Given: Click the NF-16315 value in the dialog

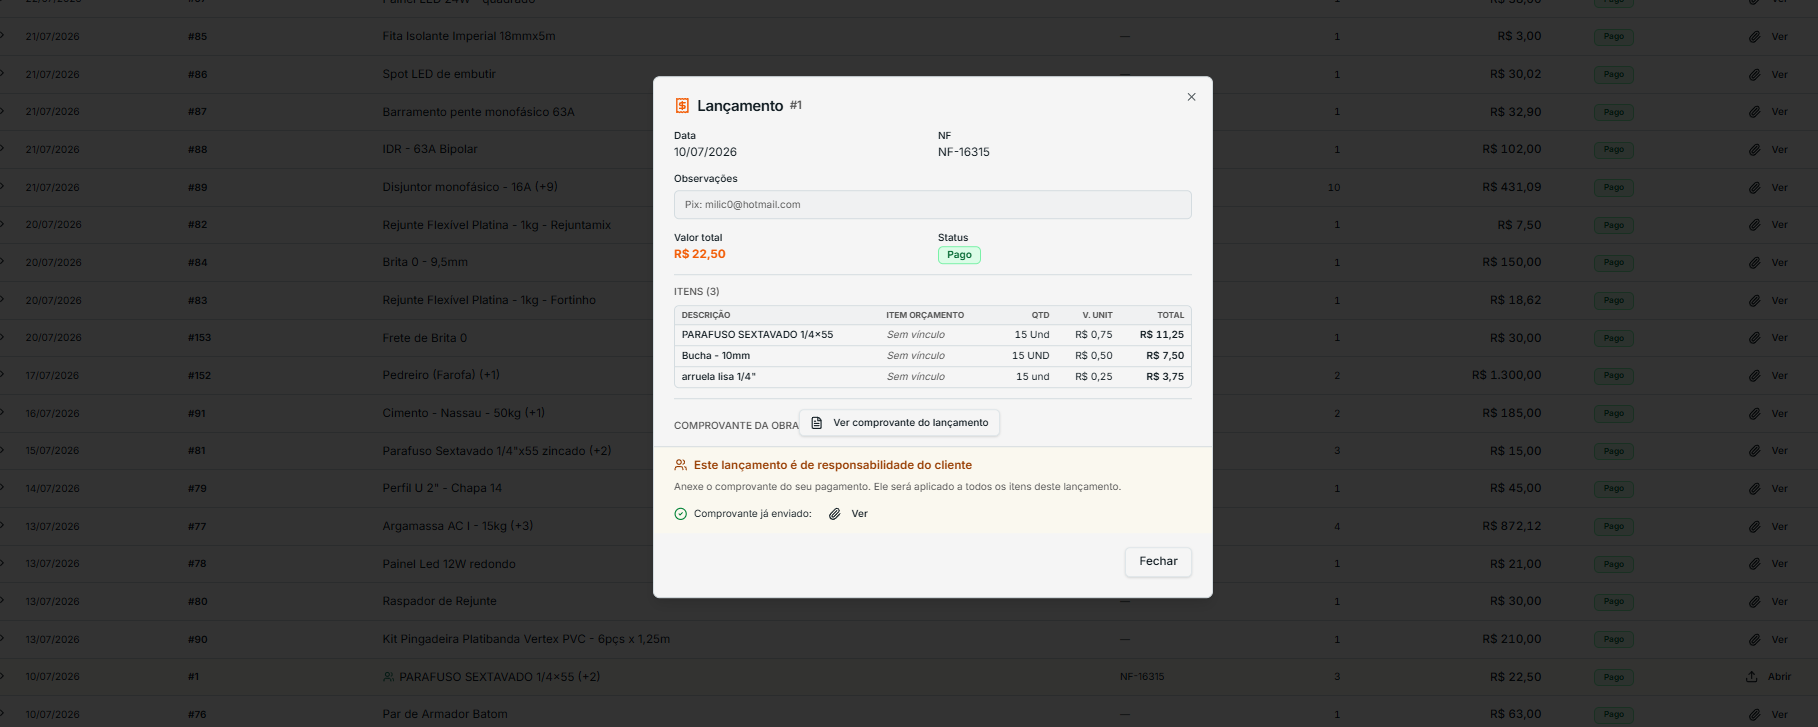Looking at the screenshot, I should click(x=964, y=152).
